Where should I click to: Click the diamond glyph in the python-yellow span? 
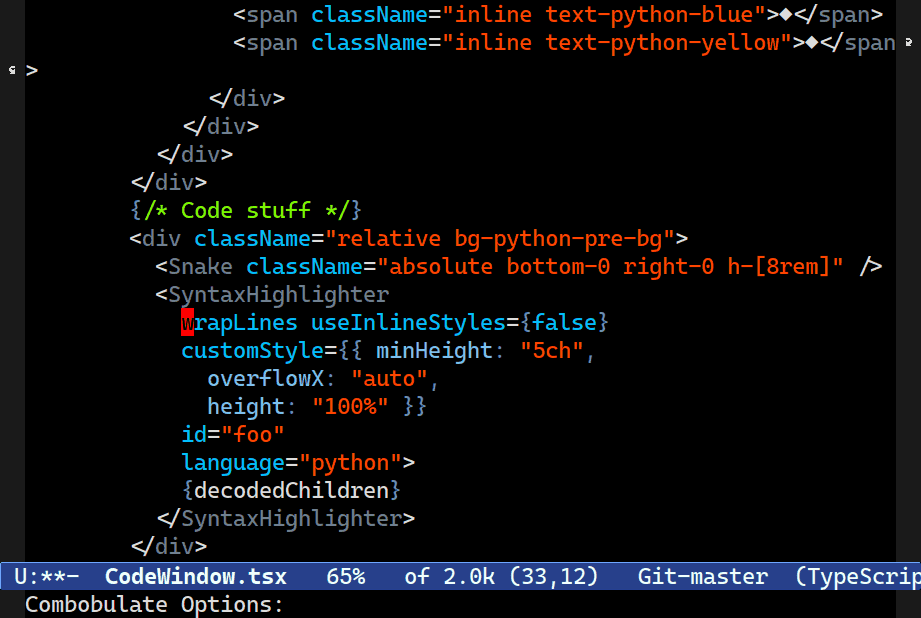click(812, 43)
